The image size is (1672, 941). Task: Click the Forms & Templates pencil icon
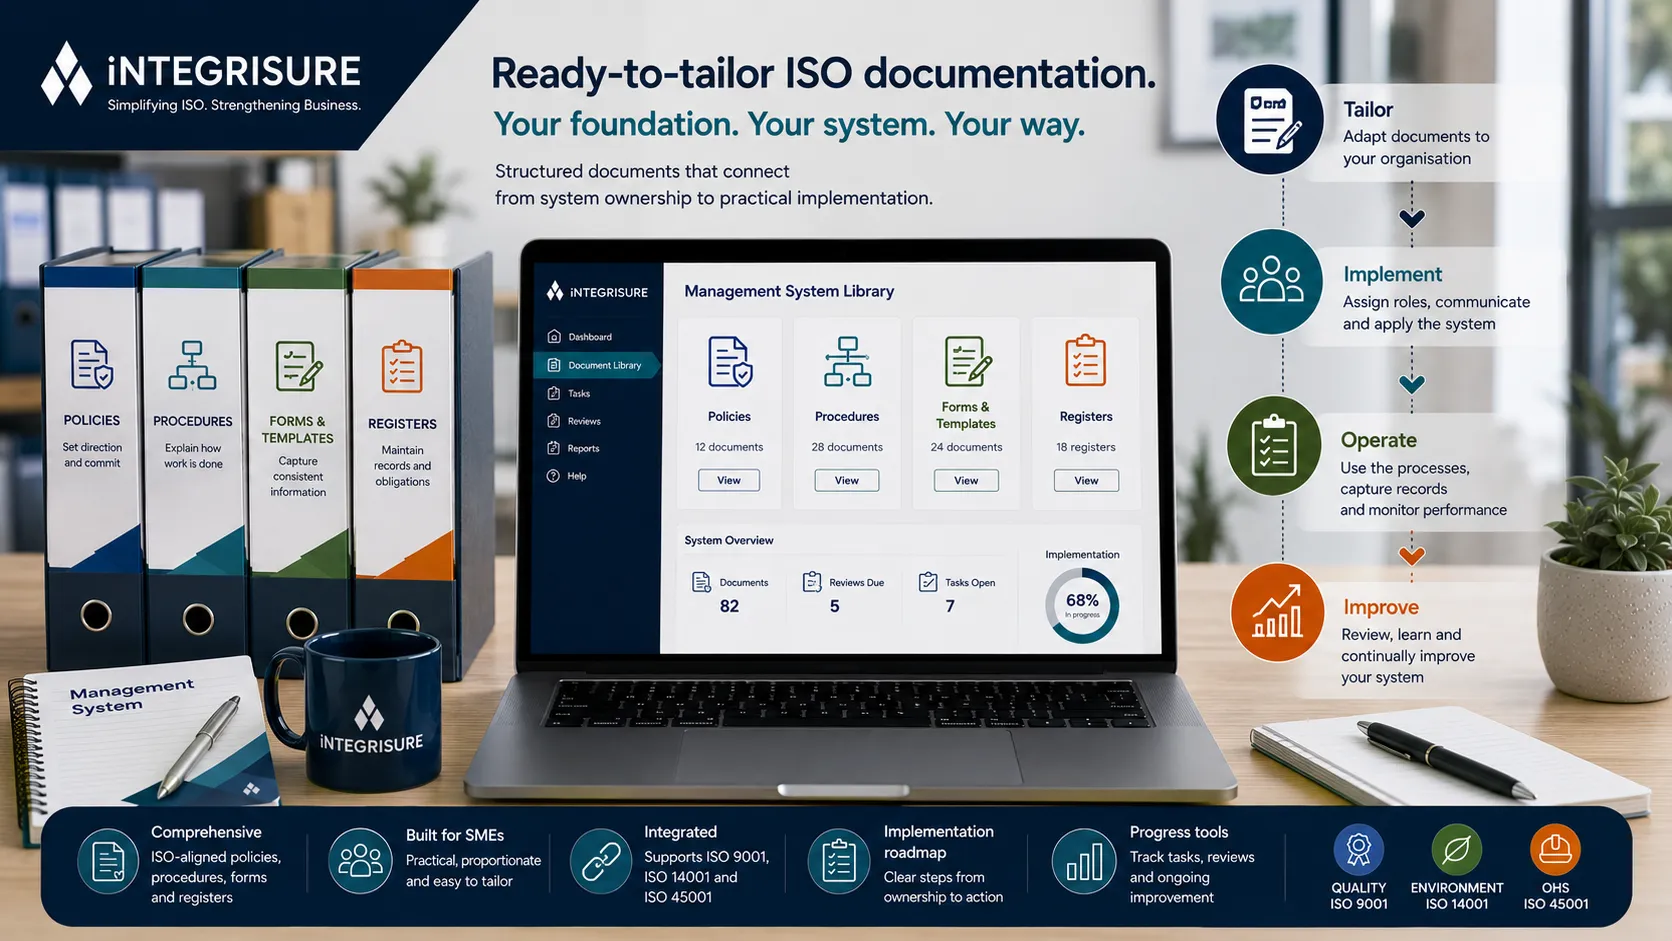pyautogui.click(x=967, y=361)
